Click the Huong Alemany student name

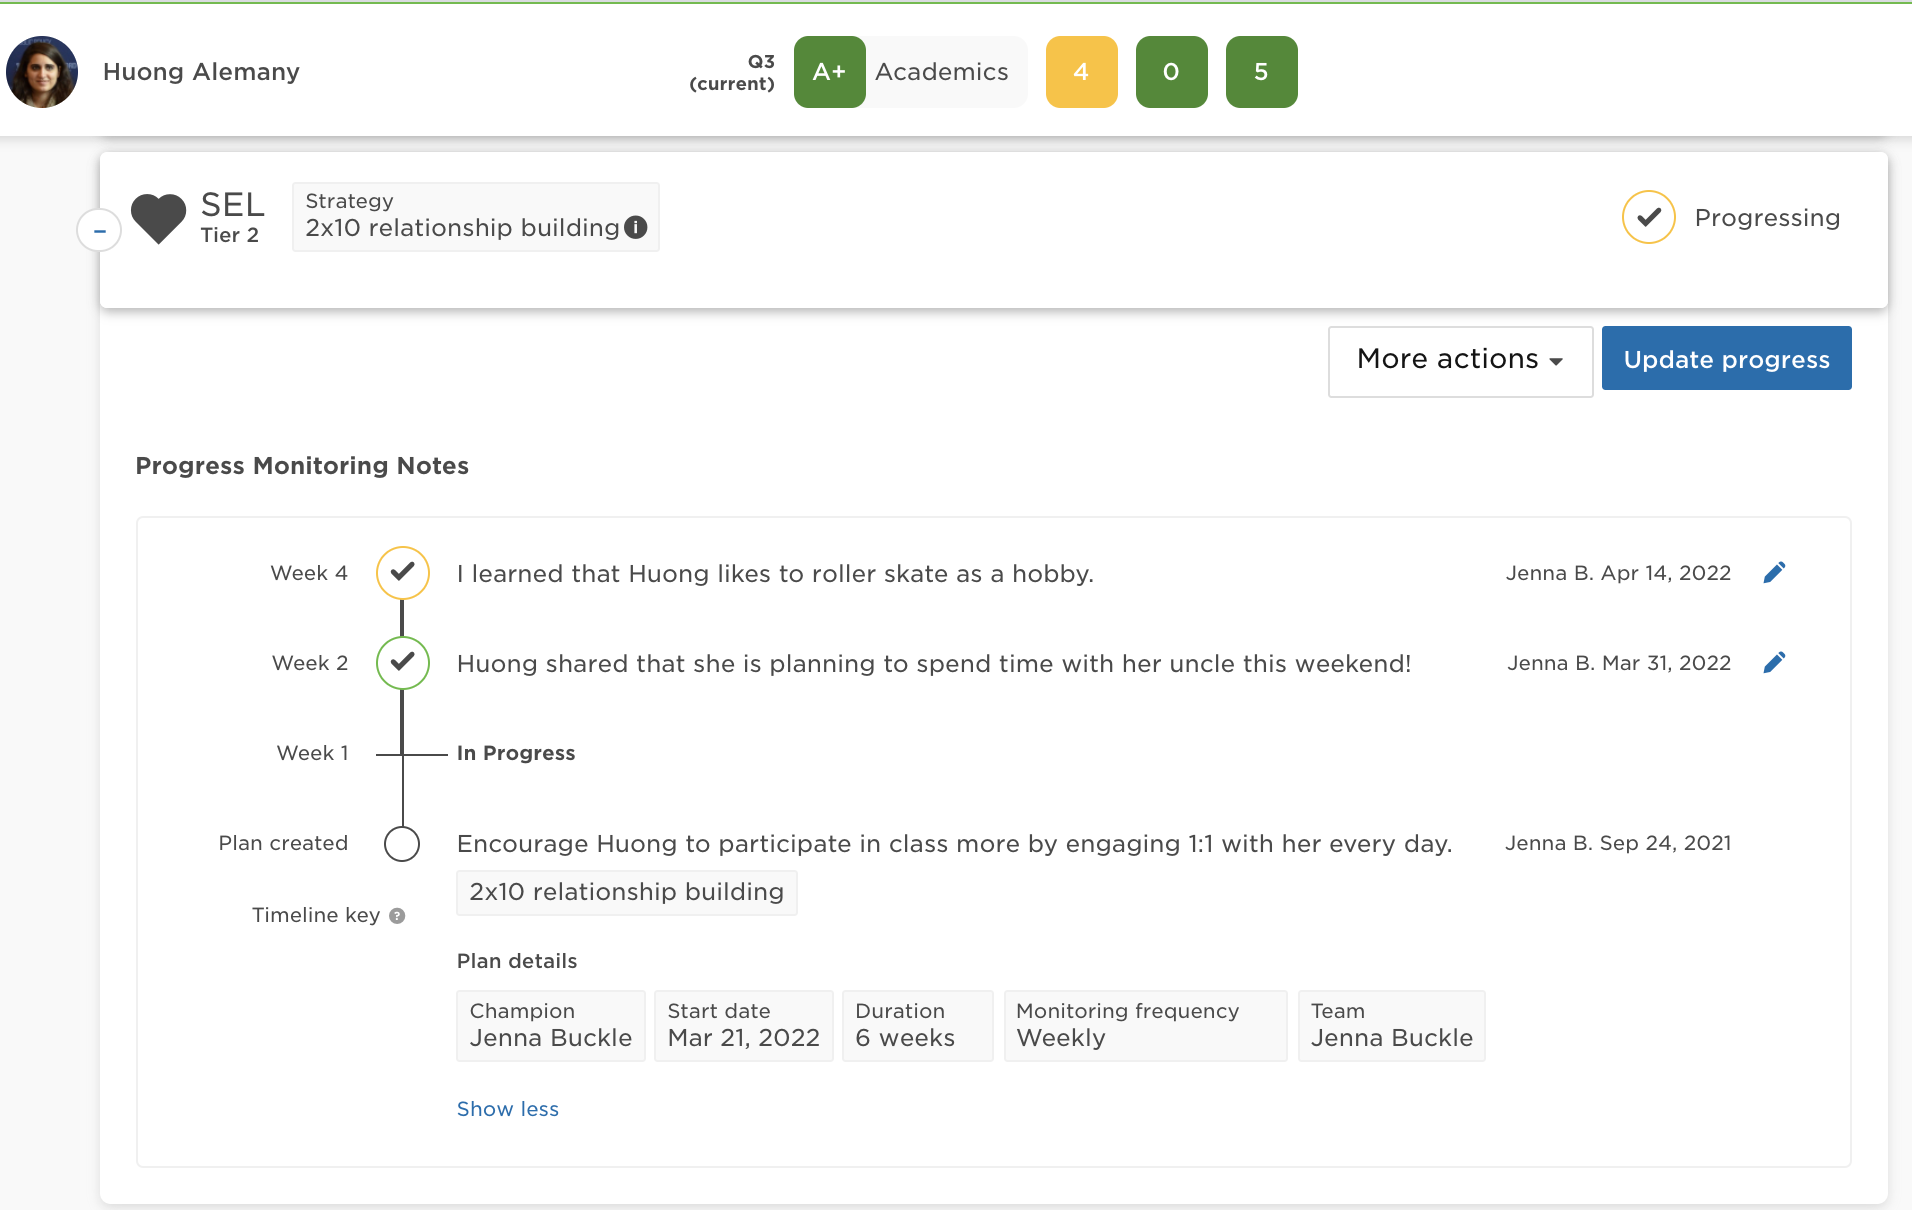click(x=201, y=72)
